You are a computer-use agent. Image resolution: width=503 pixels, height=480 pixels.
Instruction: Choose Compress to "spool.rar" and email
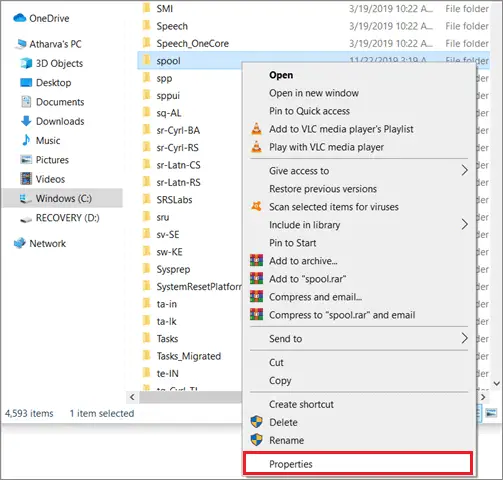(342, 315)
